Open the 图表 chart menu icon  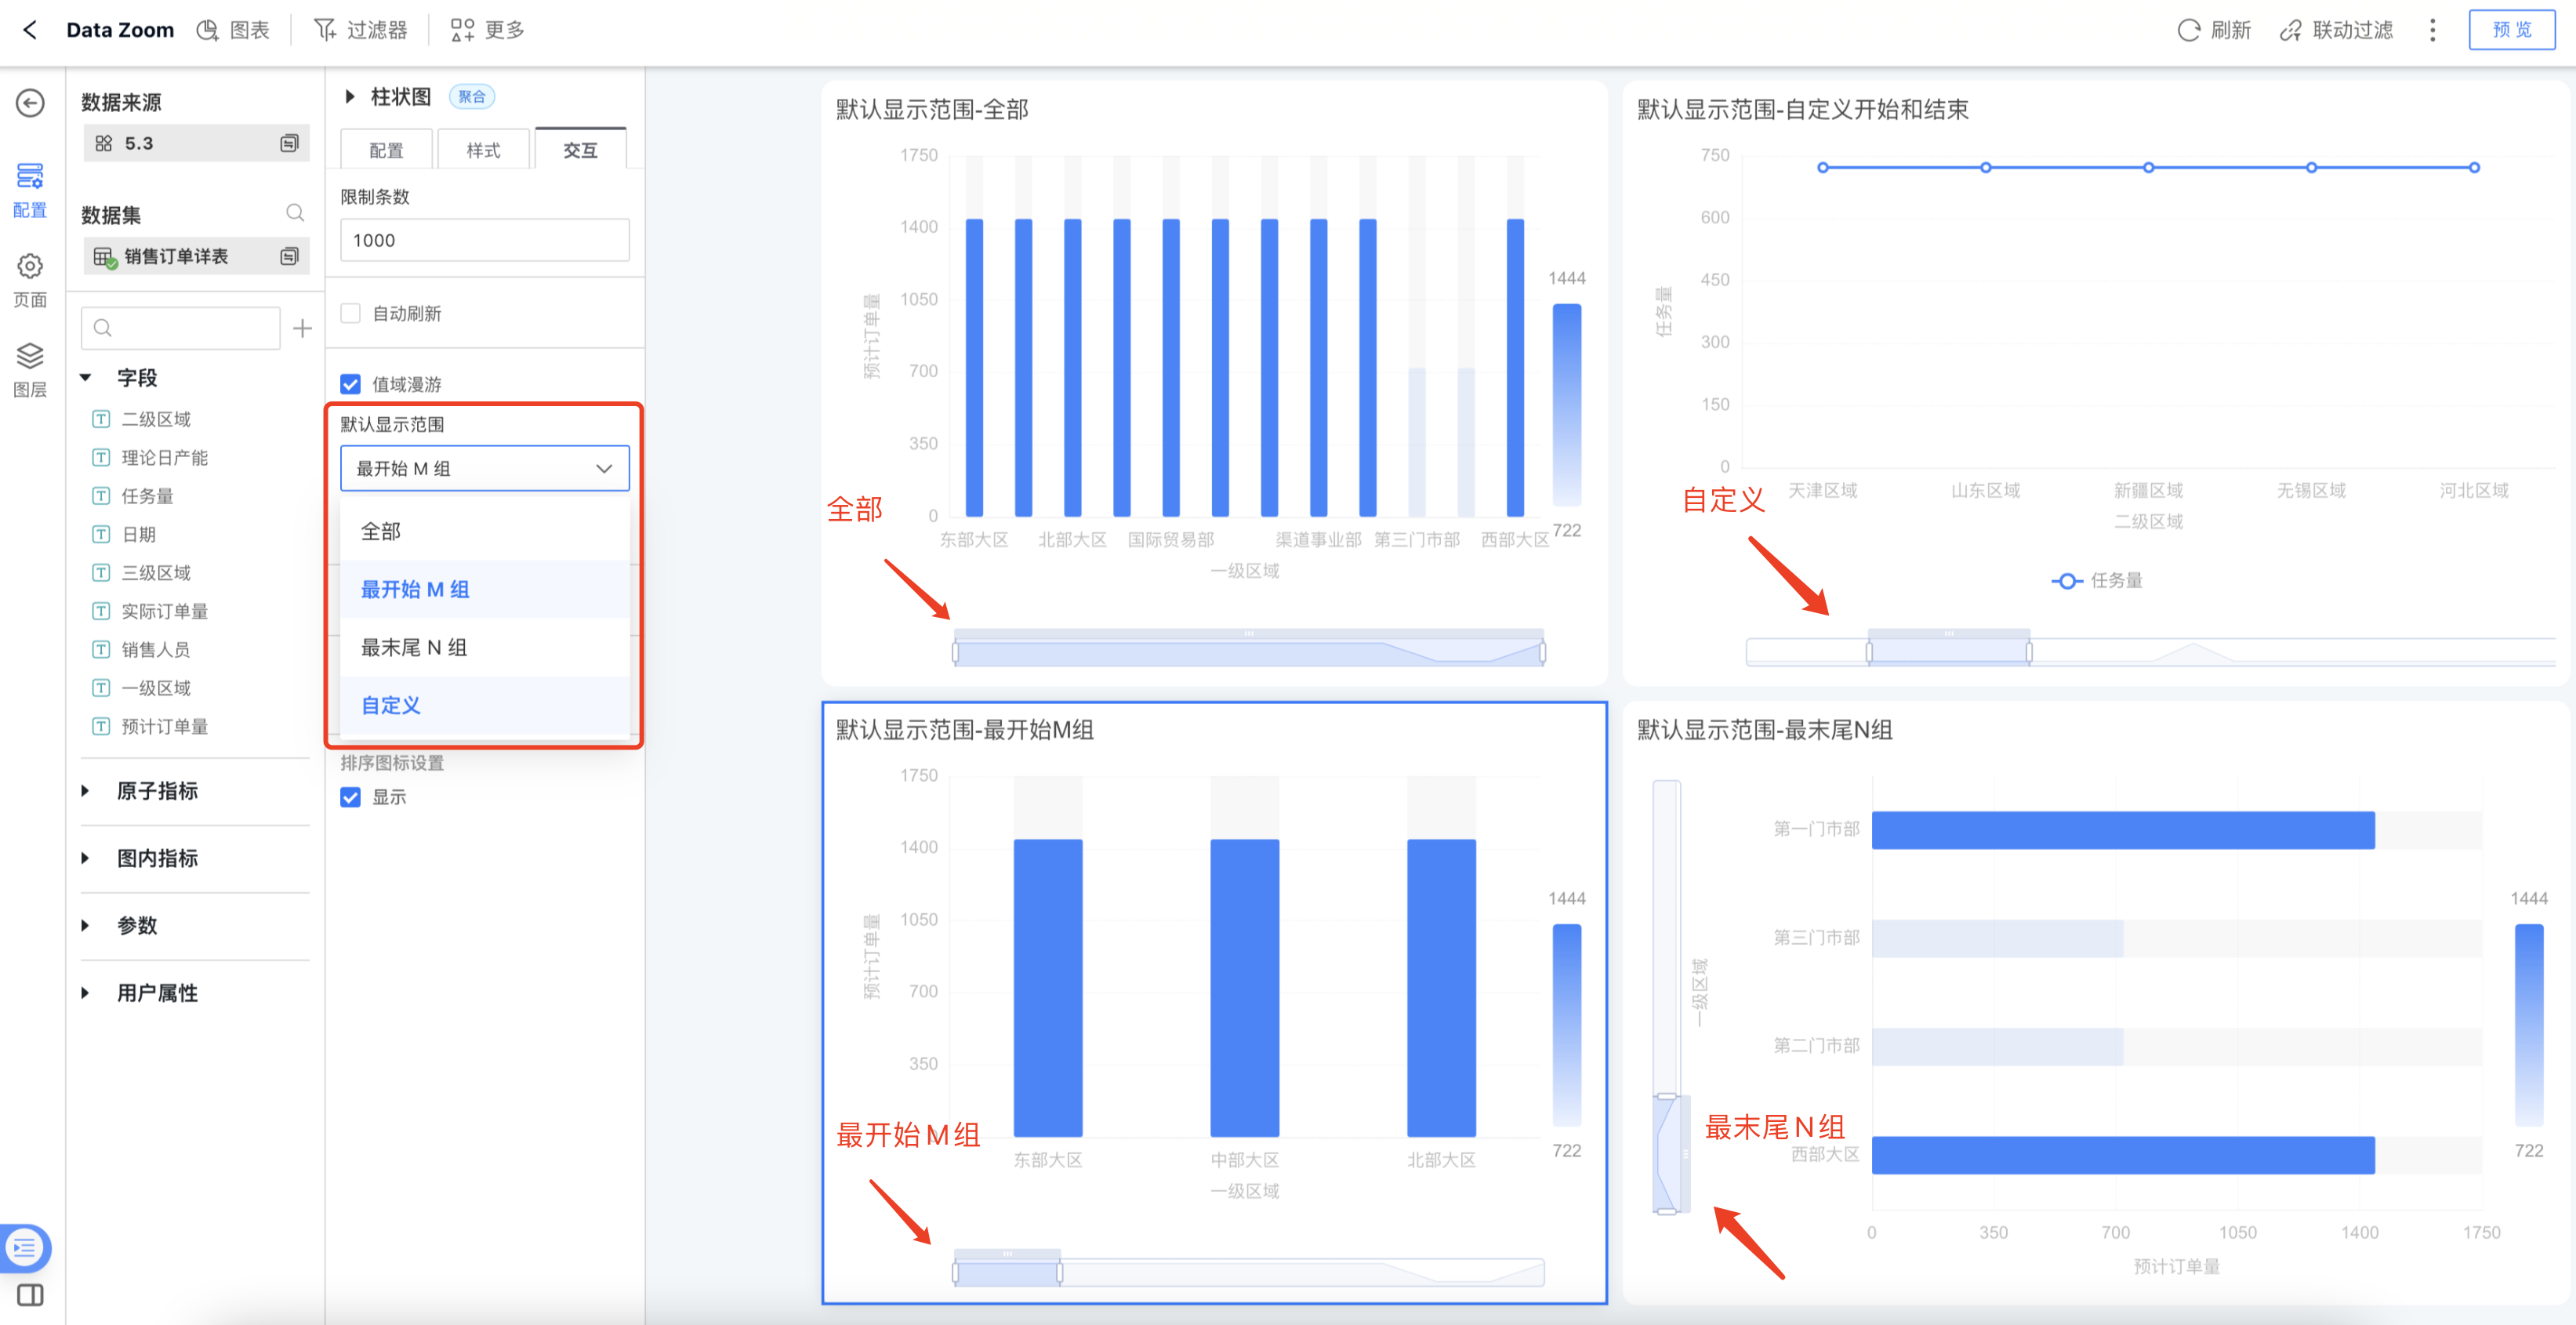point(207,30)
